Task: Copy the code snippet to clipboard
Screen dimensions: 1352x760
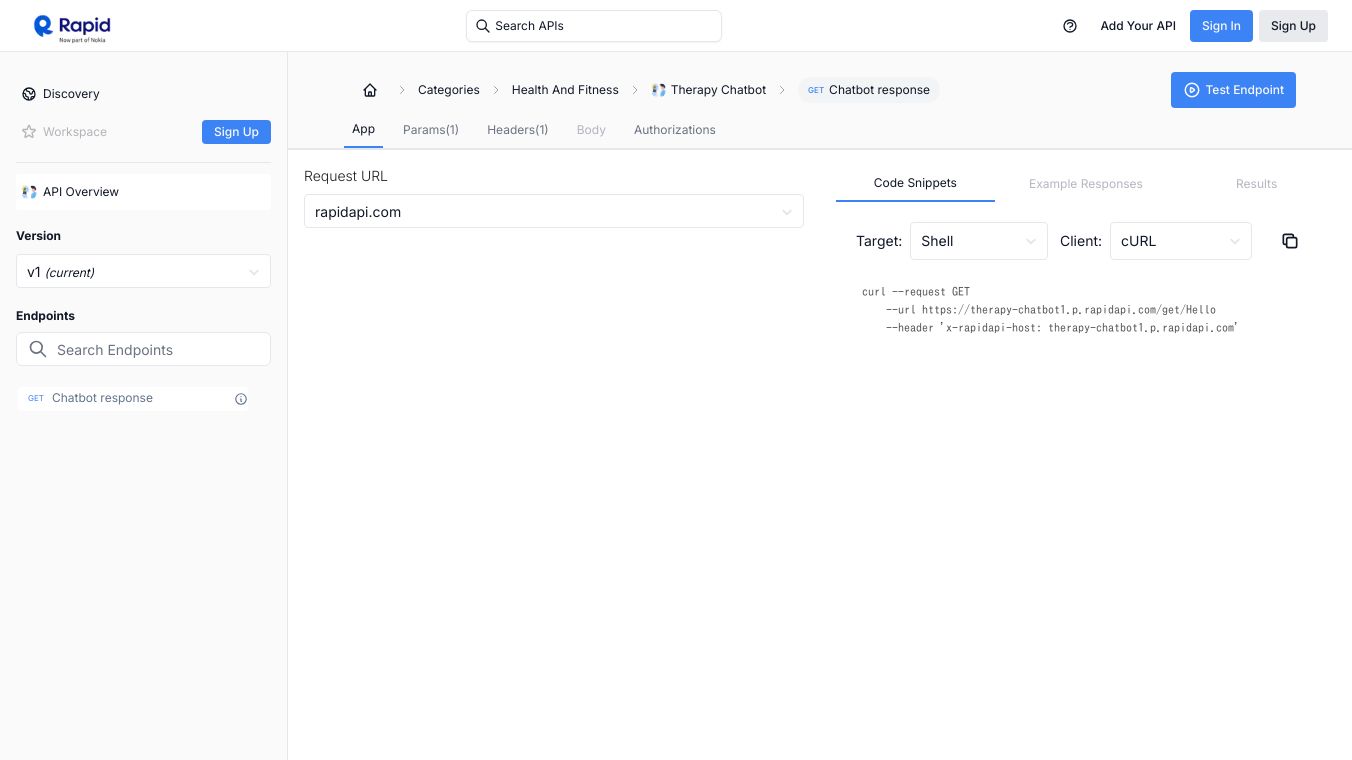Action: (x=1290, y=241)
